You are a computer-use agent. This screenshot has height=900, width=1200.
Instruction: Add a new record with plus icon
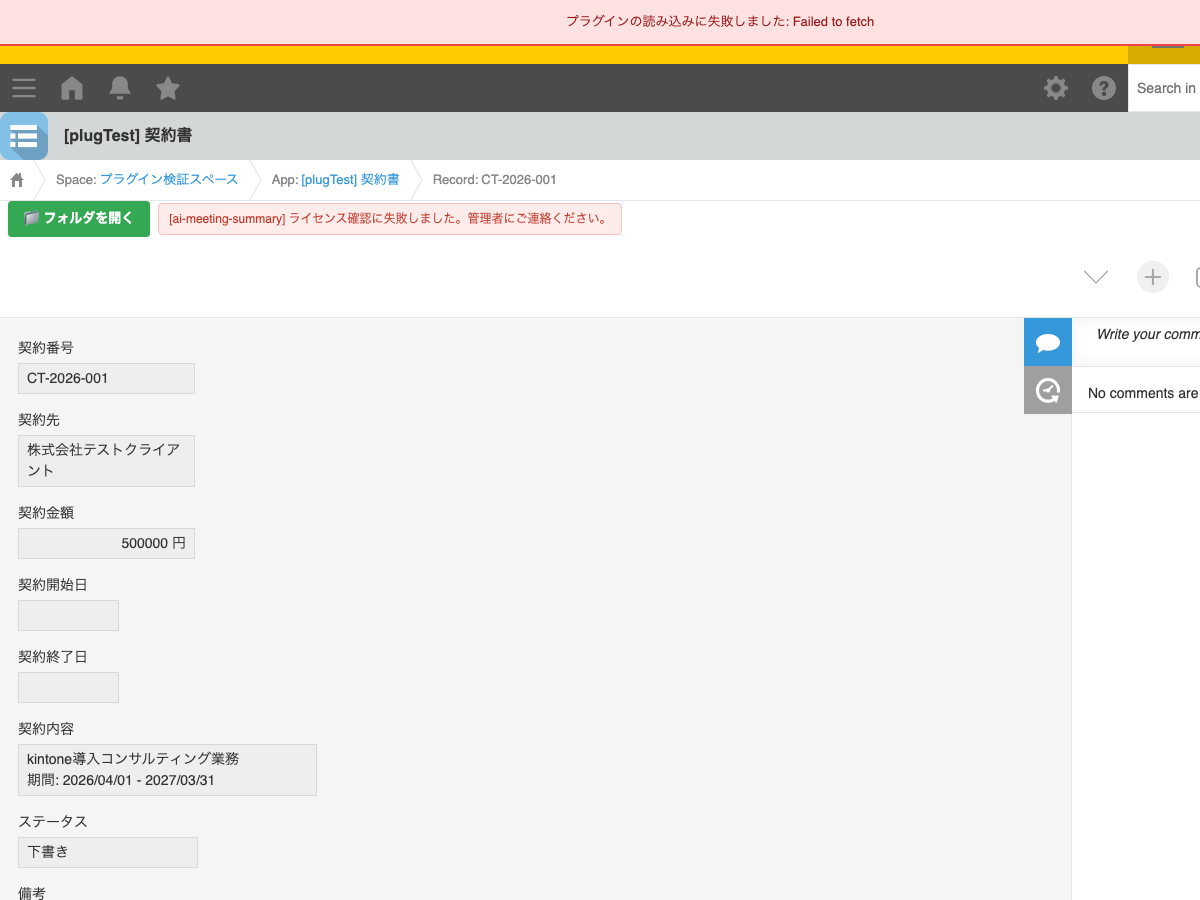point(1152,277)
